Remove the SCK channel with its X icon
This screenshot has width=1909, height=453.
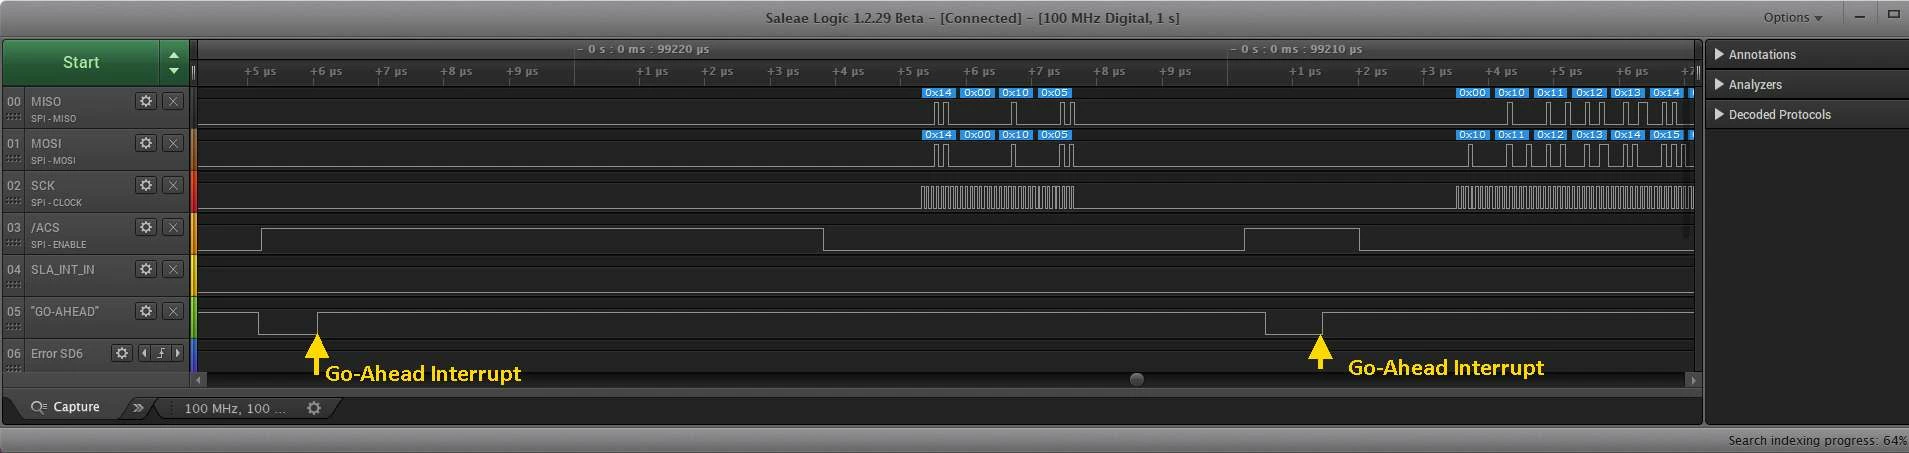pyautogui.click(x=173, y=185)
